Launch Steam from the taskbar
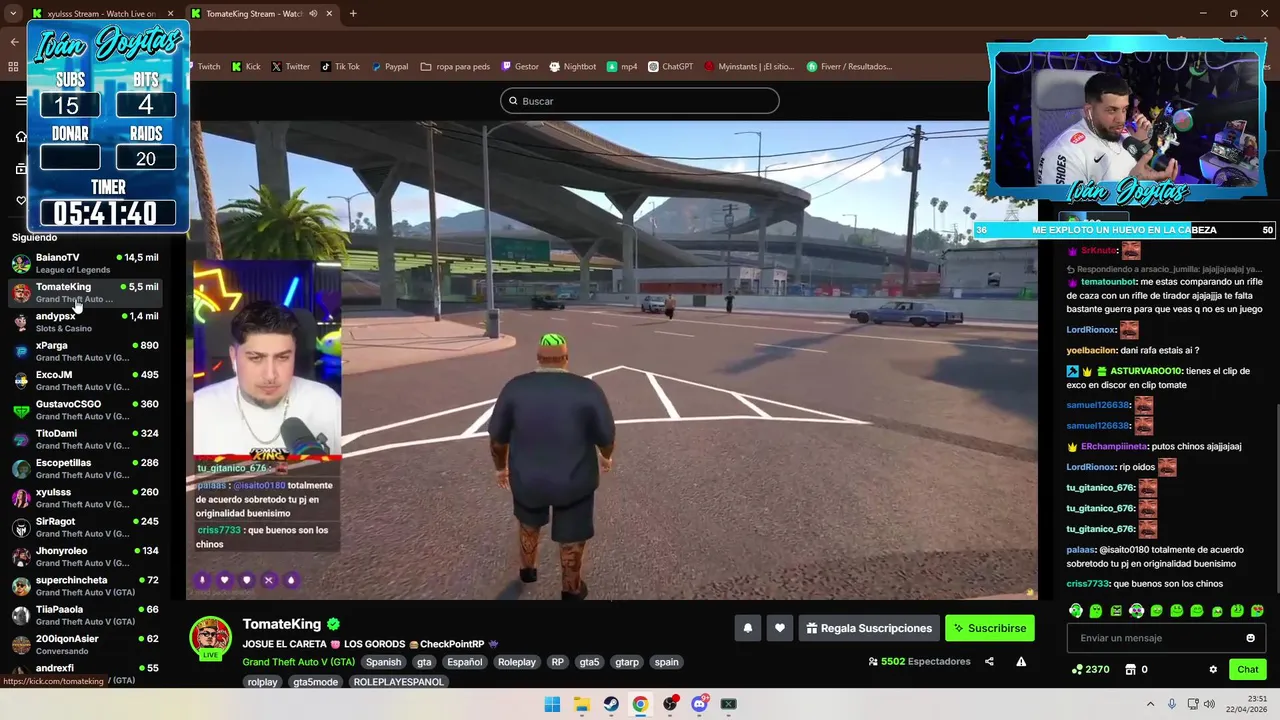The height and width of the screenshot is (720, 1280). click(611, 704)
